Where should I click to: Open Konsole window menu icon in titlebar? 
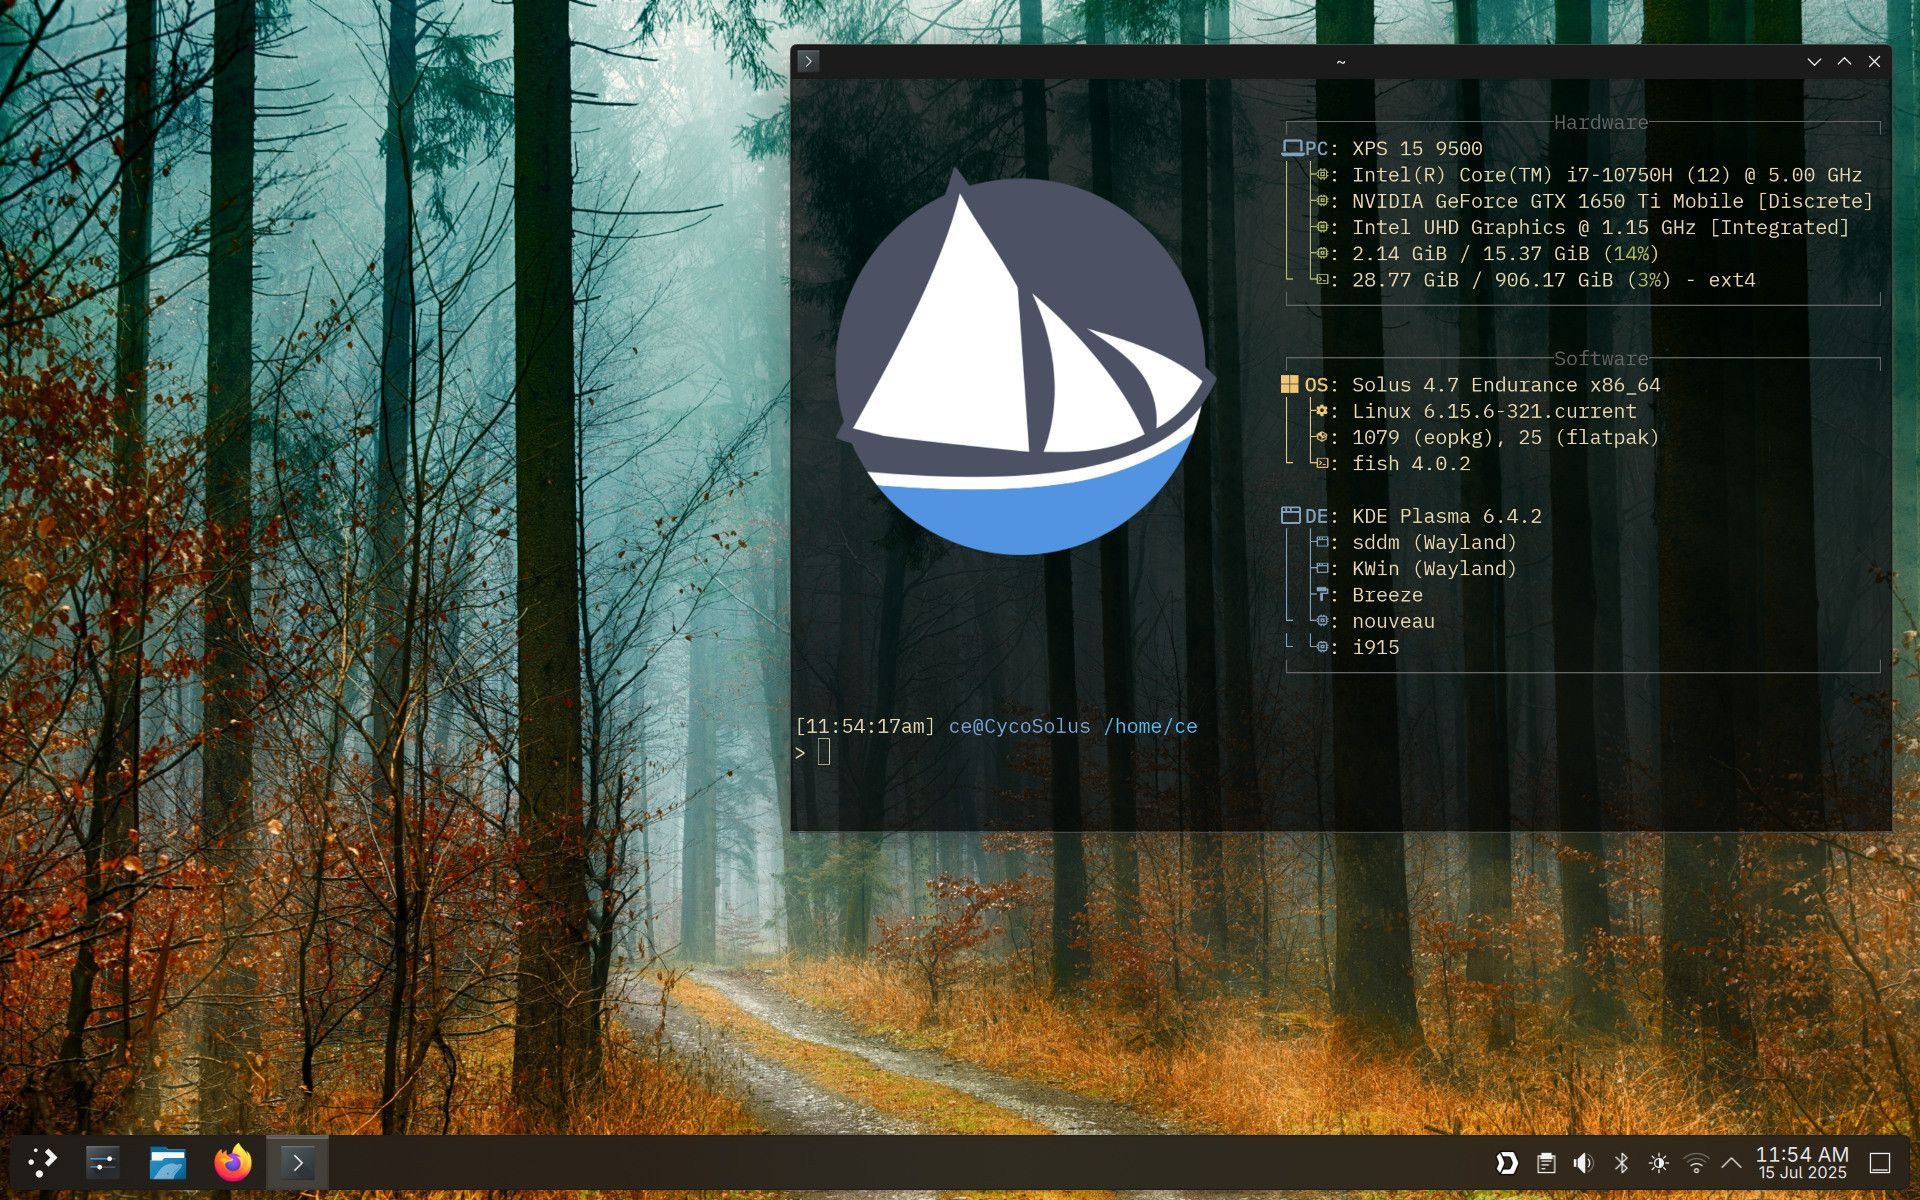pyautogui.click(x=809, y=61)
